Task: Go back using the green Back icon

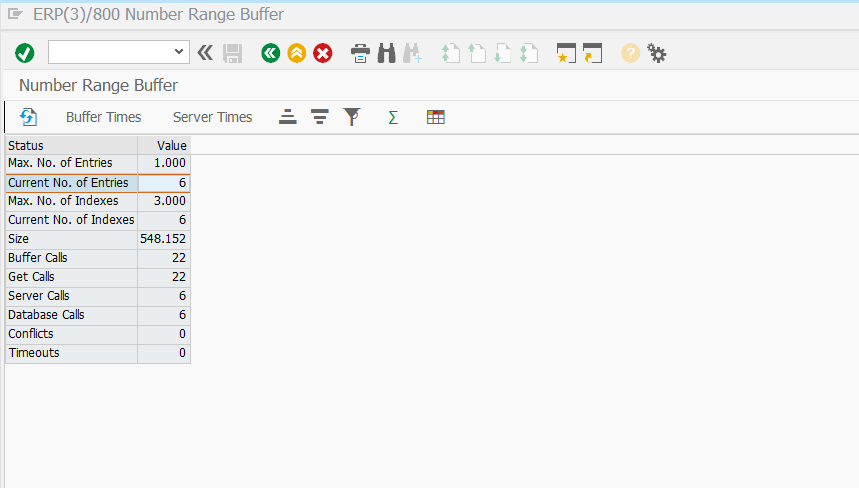Action: click(271, 53)
